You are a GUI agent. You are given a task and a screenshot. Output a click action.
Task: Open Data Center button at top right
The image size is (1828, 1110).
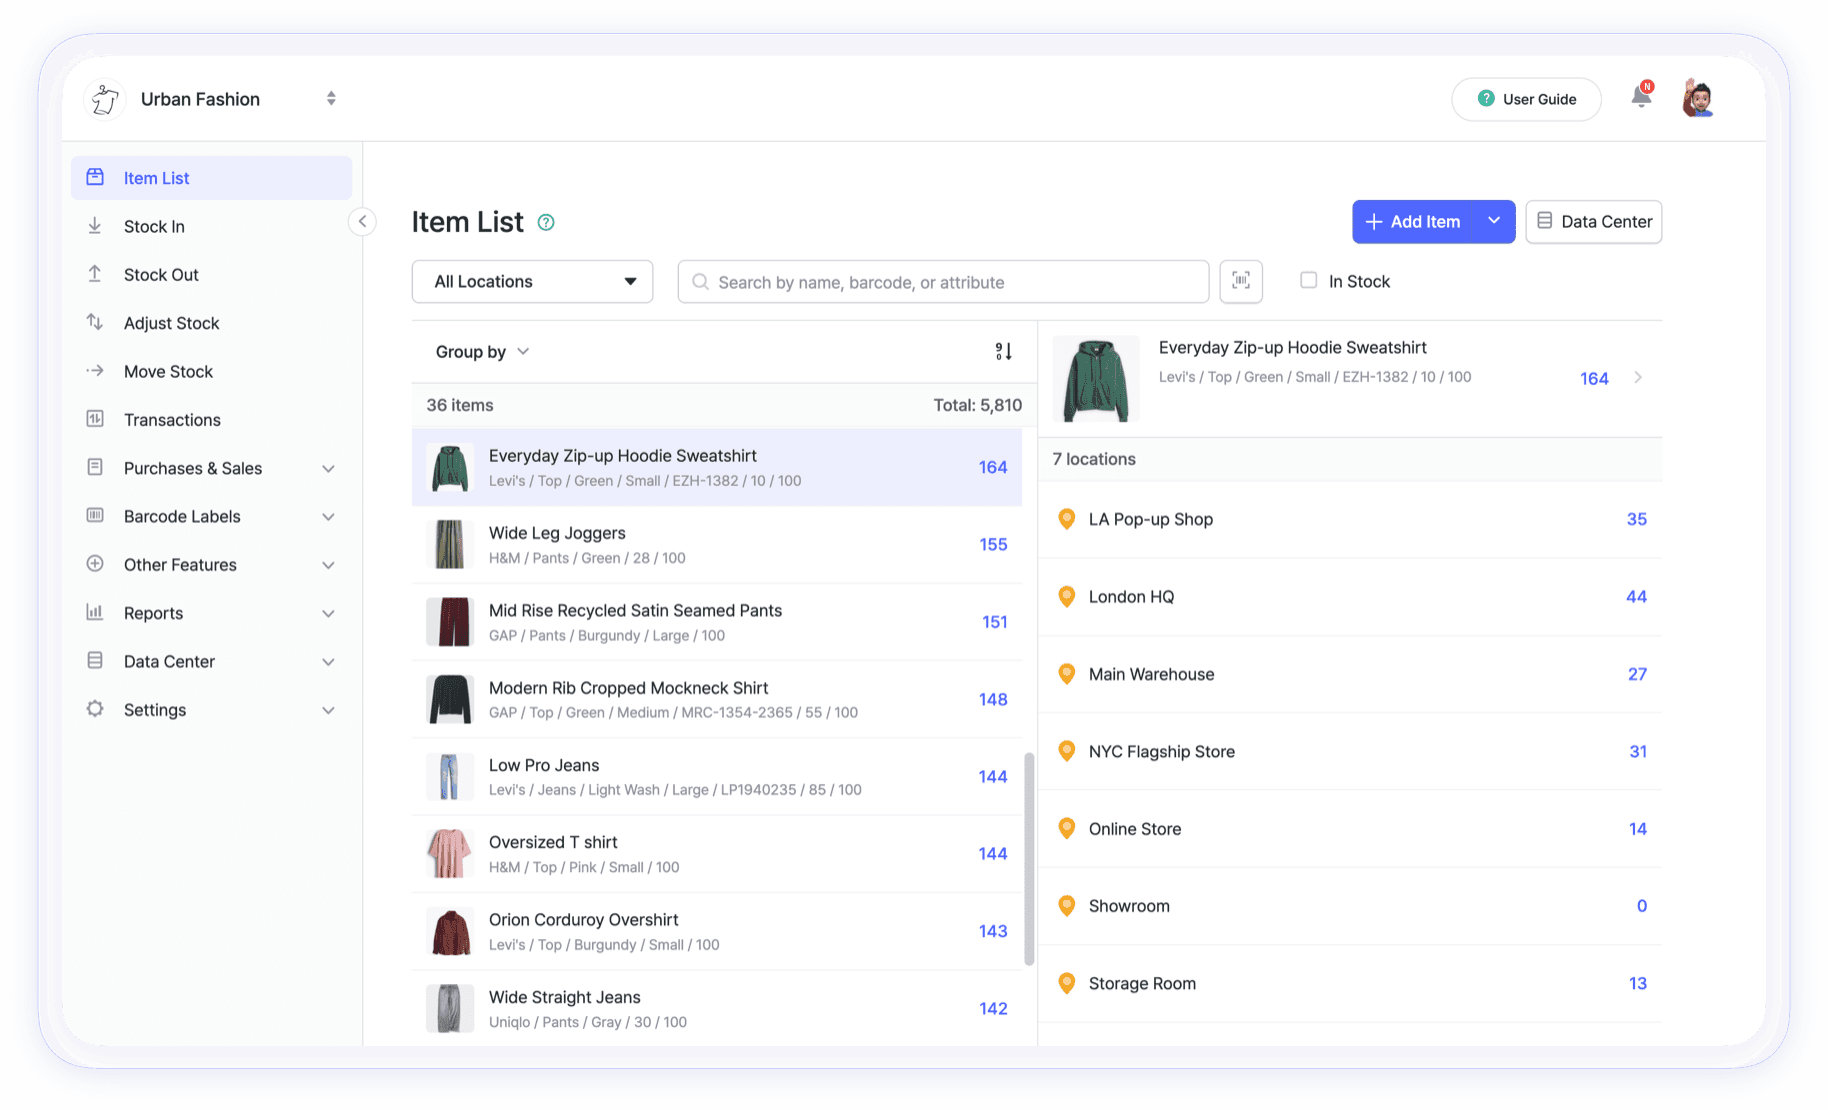(1594, 222)
